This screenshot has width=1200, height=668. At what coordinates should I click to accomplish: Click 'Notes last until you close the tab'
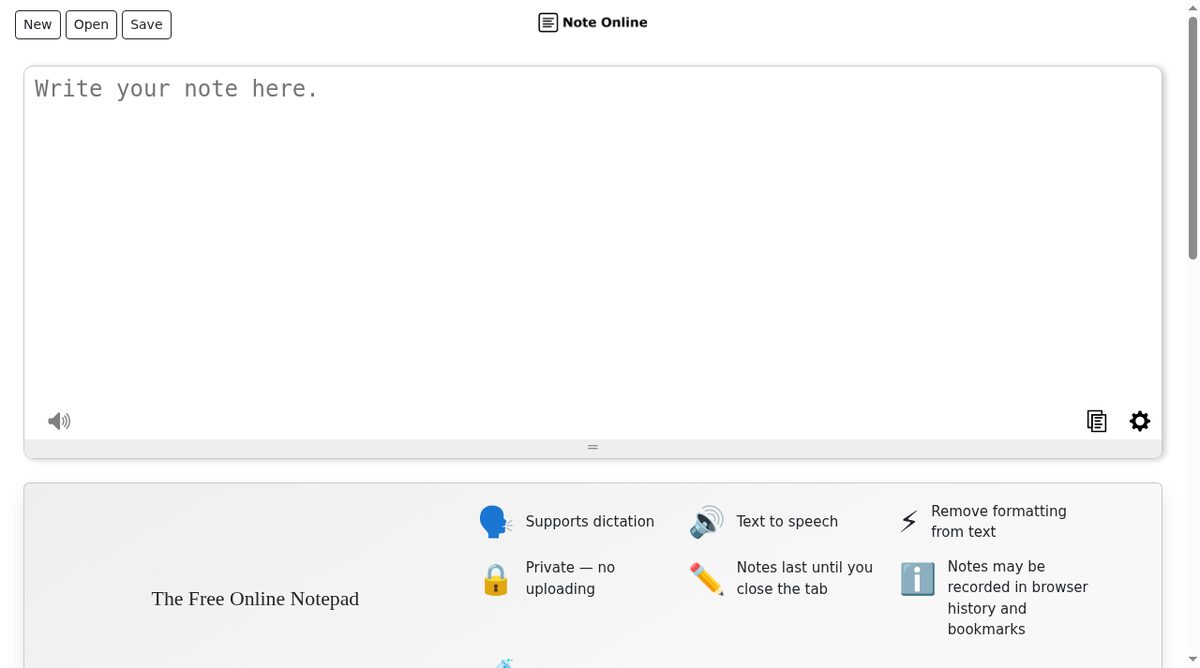(x=805, y=578)
